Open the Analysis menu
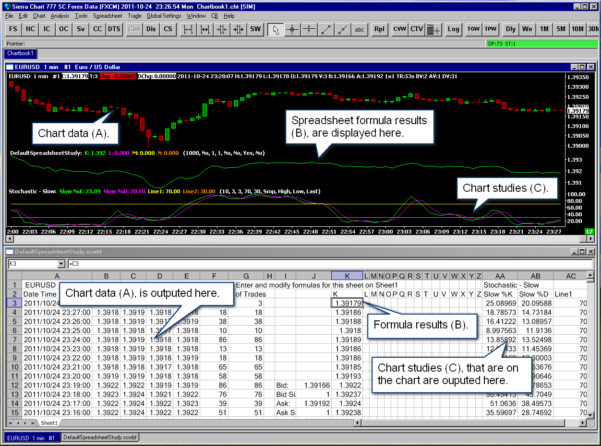The width and height of the screenshot is (601, 446). coord(60,17)
